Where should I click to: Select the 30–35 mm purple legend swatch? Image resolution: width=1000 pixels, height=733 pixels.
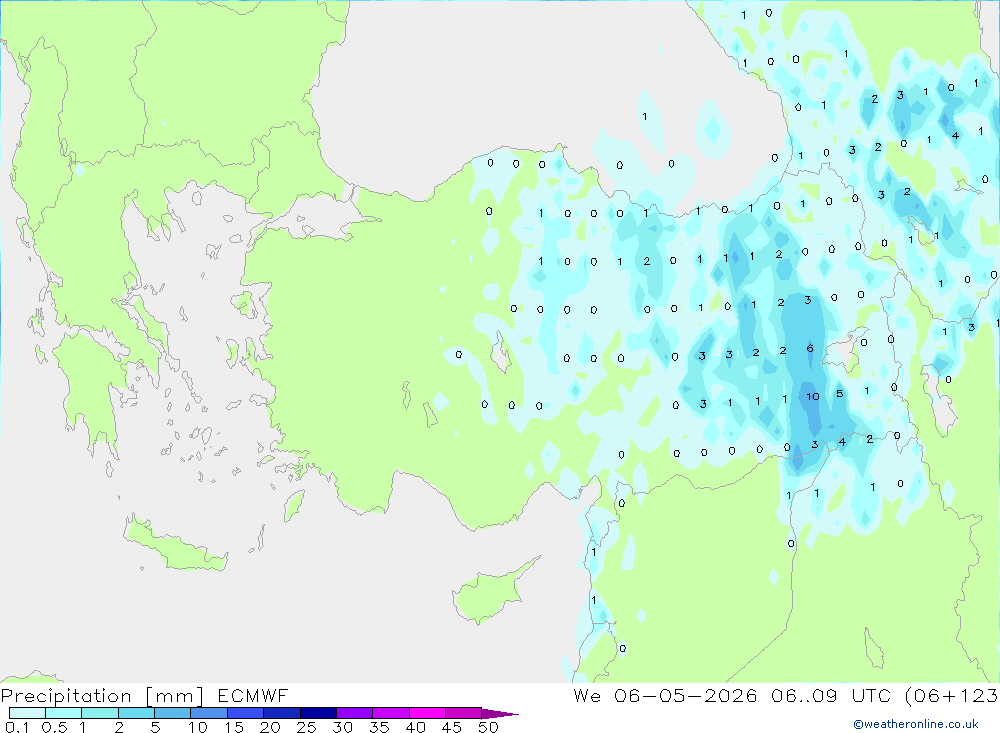click(x=355, y=713)
